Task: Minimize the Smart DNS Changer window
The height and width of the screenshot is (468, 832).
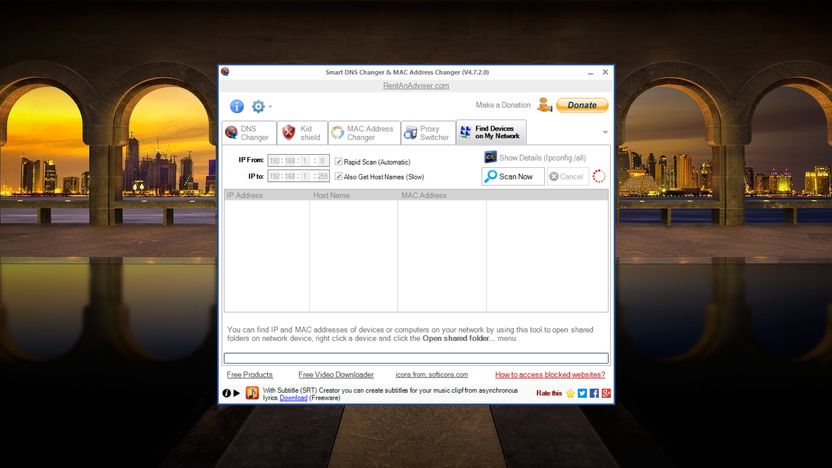Action: tap(590, 72)
